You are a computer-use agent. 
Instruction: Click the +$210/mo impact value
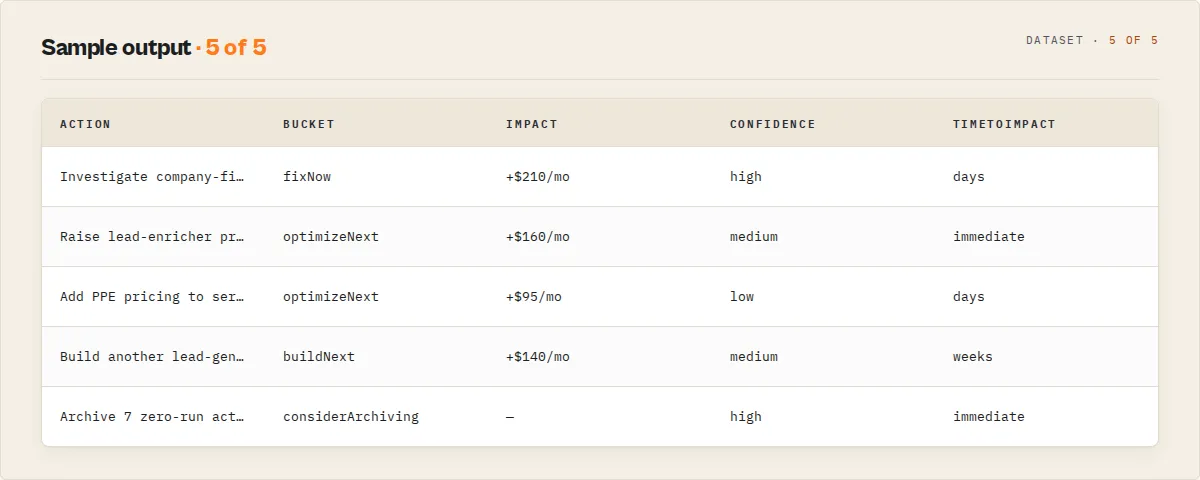pos(538,177)
